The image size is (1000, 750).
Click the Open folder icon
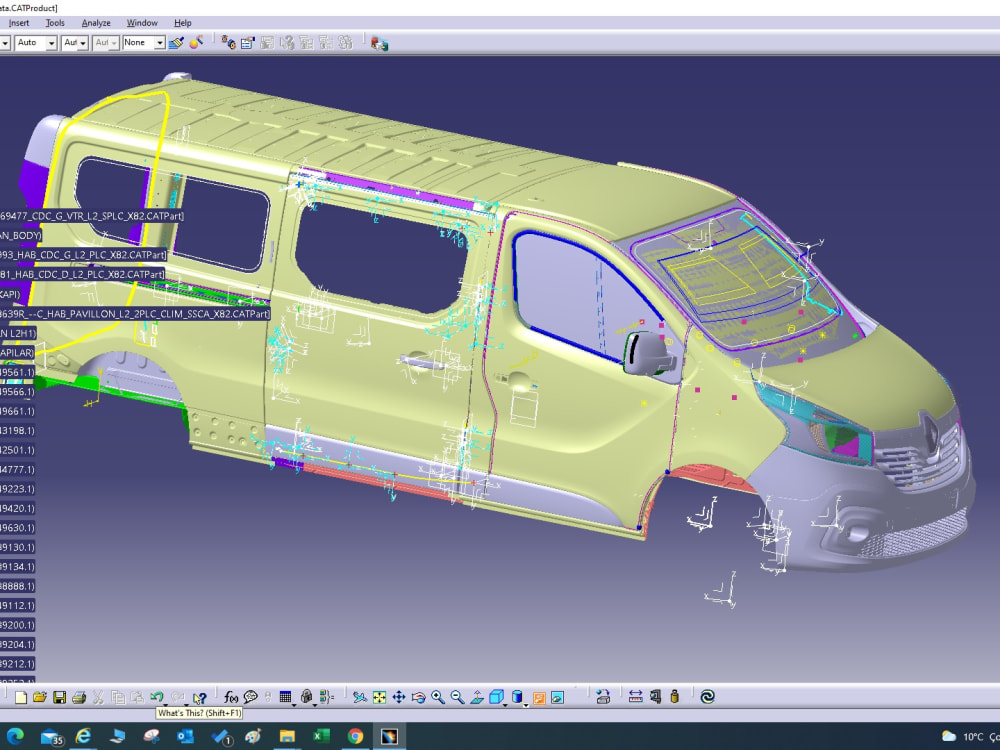(x=40, y=697)
